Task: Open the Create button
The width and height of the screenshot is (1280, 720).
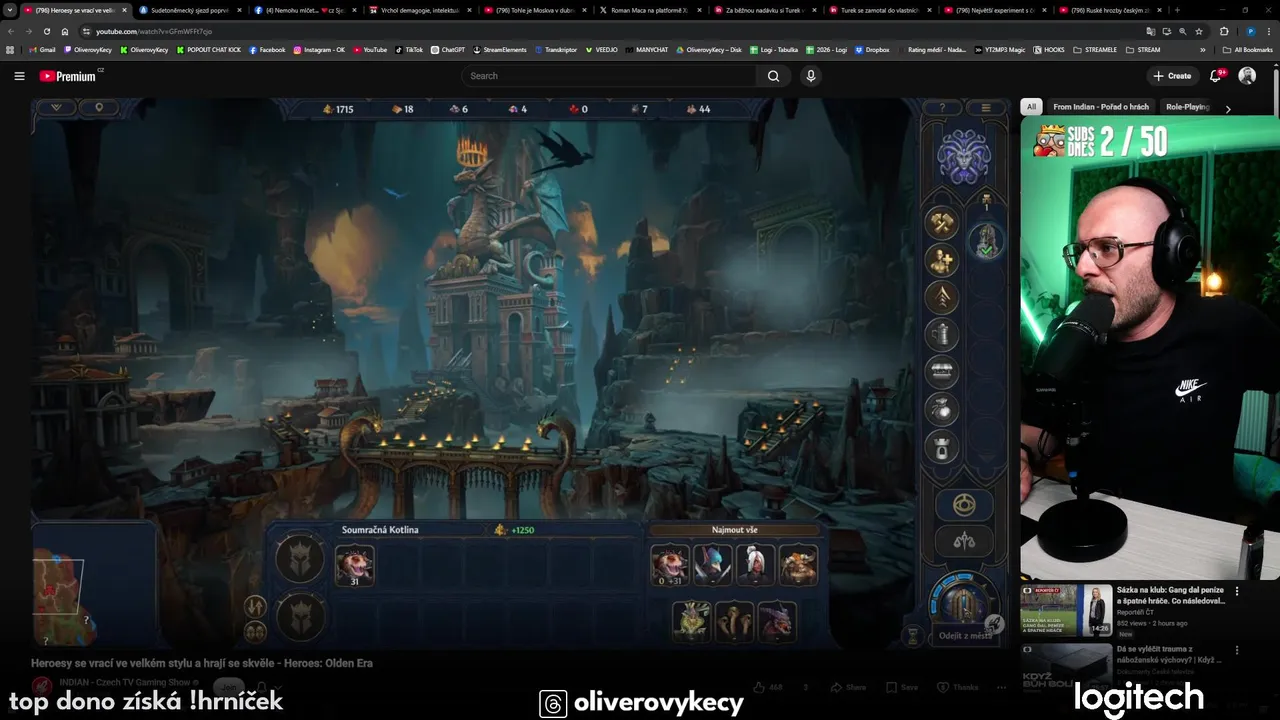Action: coord(1172,76)
